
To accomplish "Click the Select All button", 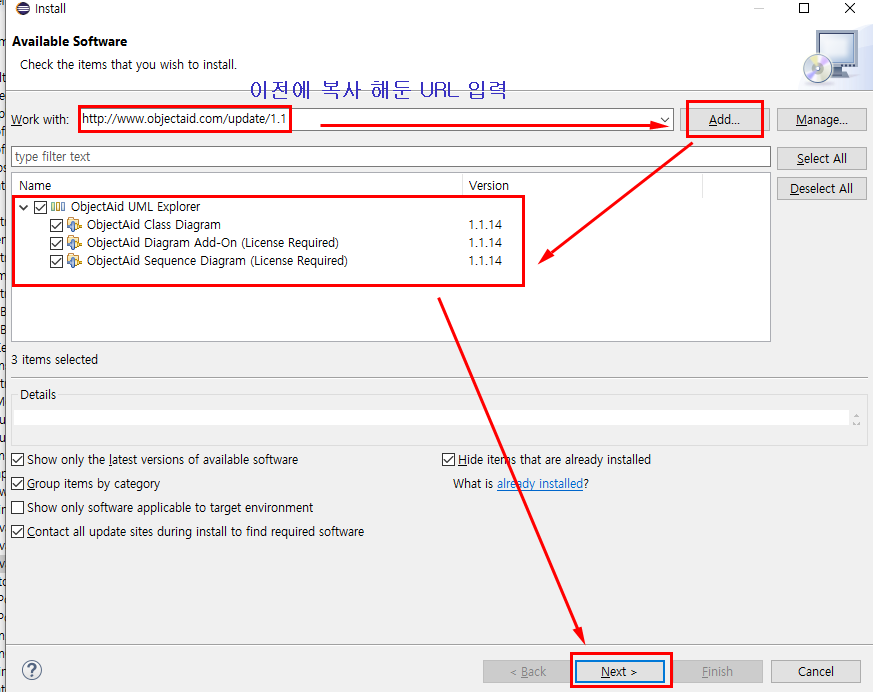I will pos(822,159).
